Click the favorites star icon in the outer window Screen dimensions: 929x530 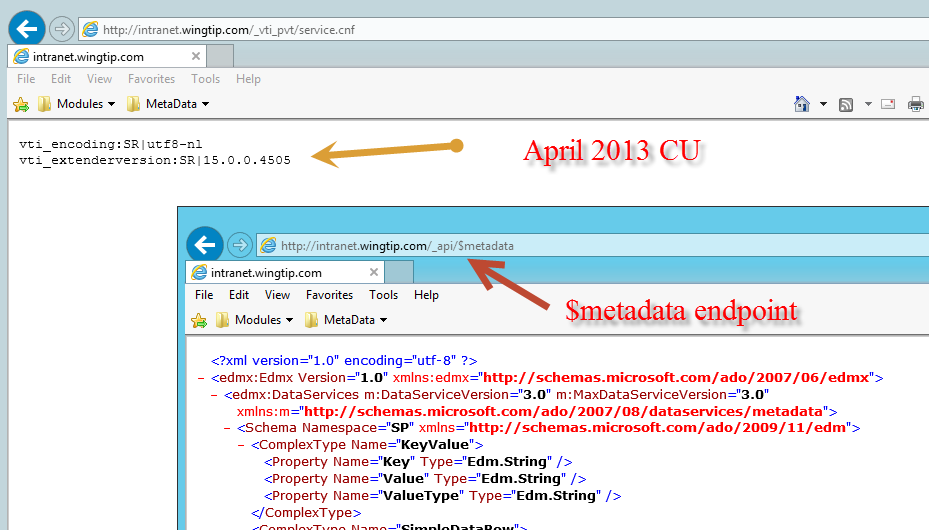(21, 104)
